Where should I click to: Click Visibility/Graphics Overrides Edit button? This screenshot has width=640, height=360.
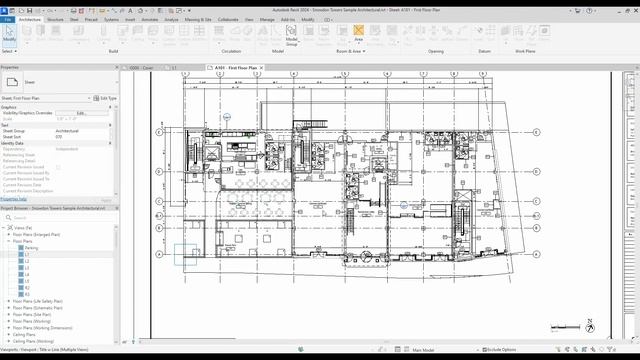[81, 113]
